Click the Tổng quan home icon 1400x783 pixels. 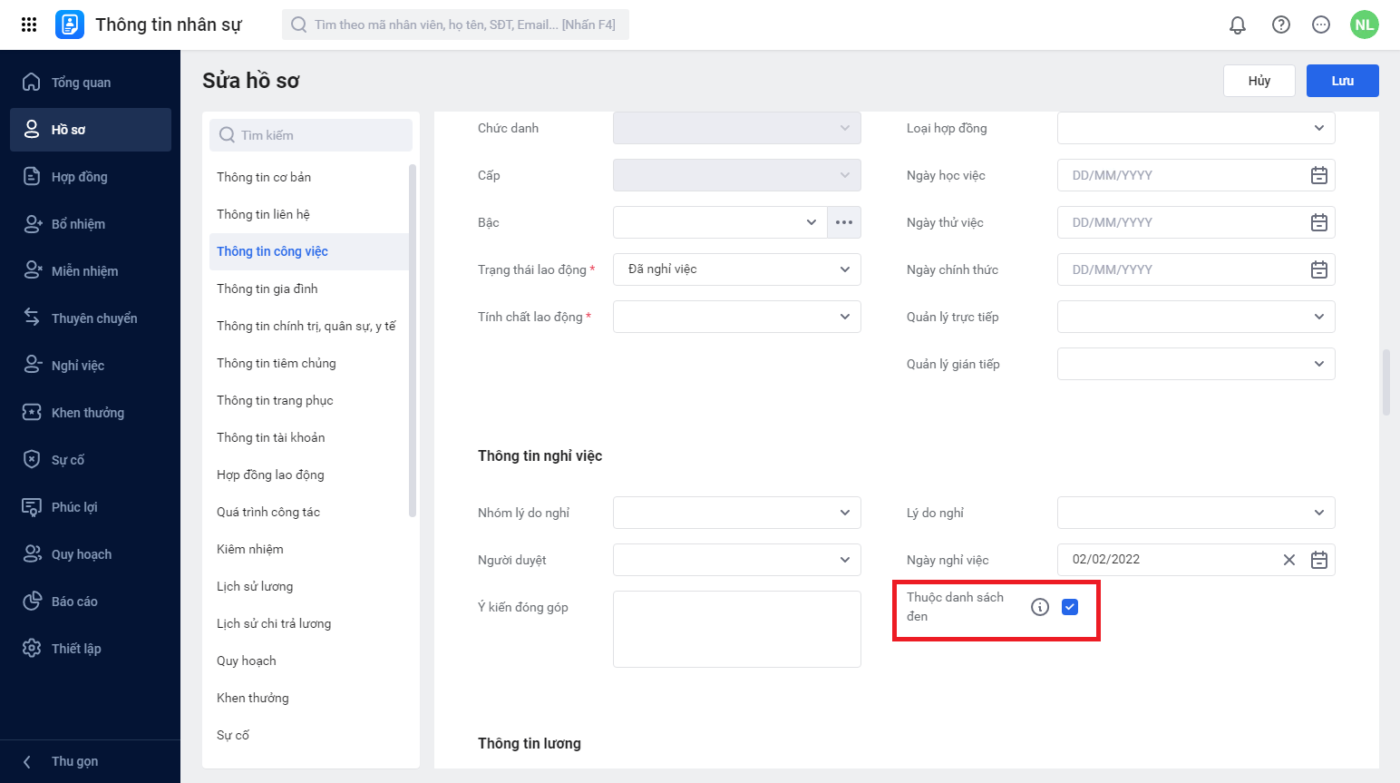click(x=32, y=82)
